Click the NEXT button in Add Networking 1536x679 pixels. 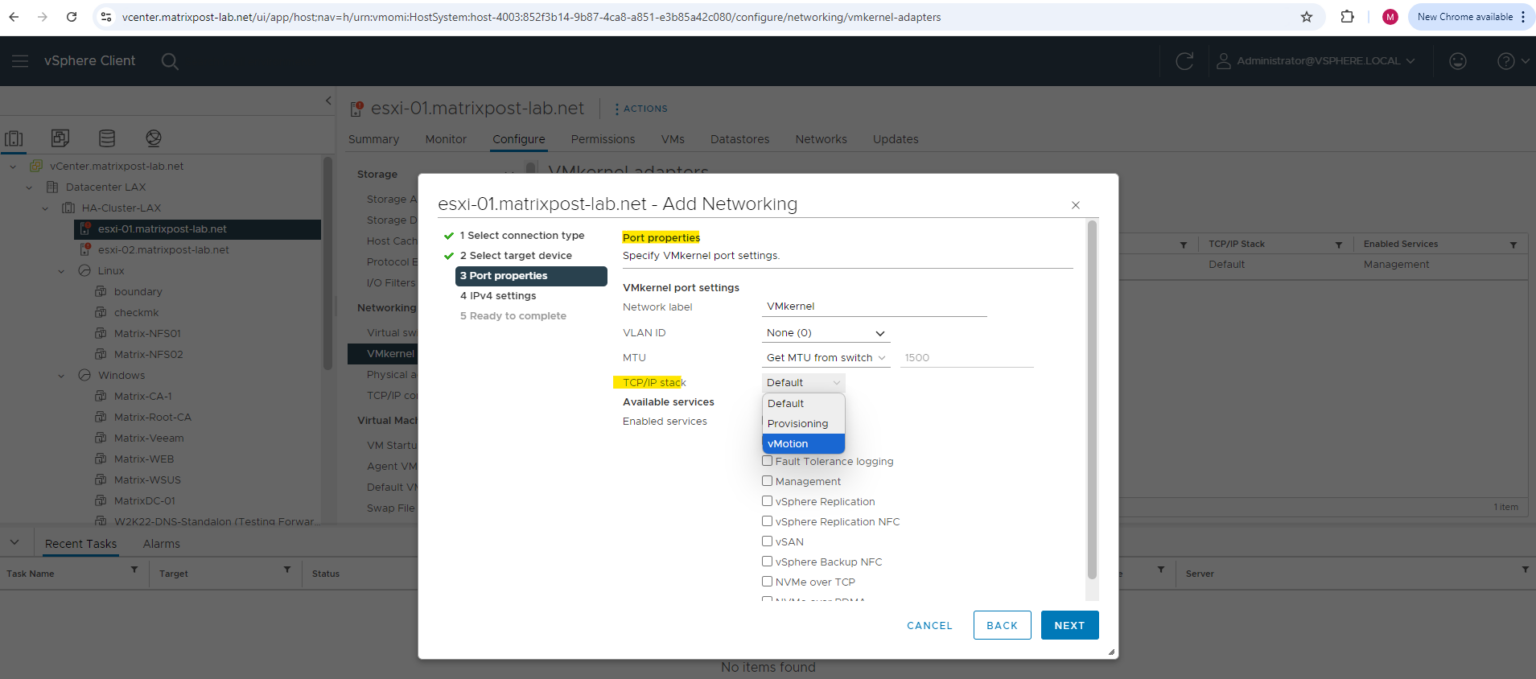(x=1069, y=625)
